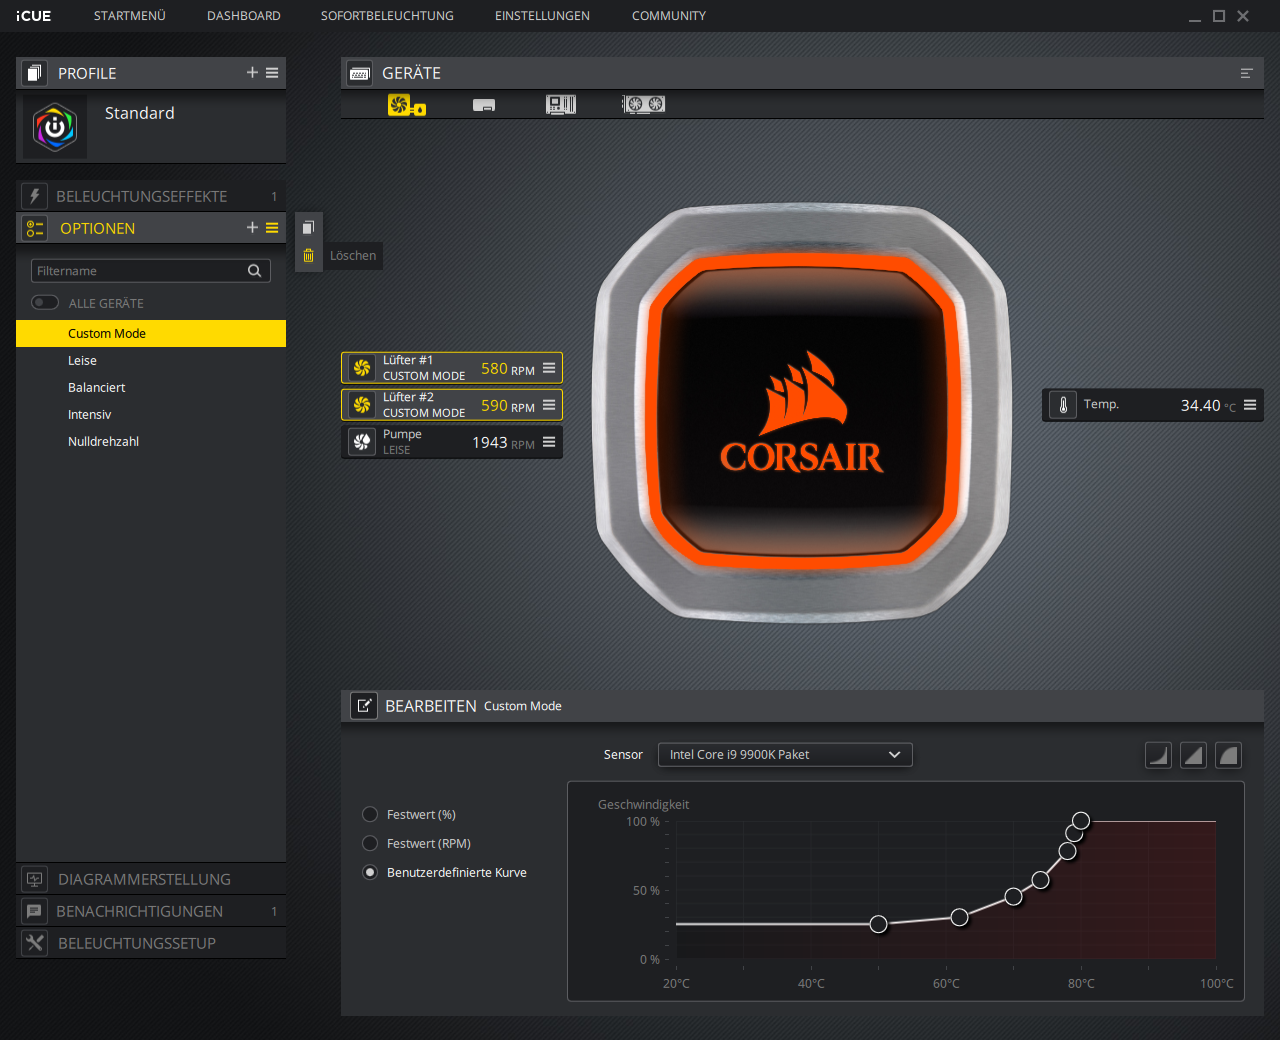Open Lüfter #2 options menu
This screenshot has height=1040, width=1280.
pos(549,405)
